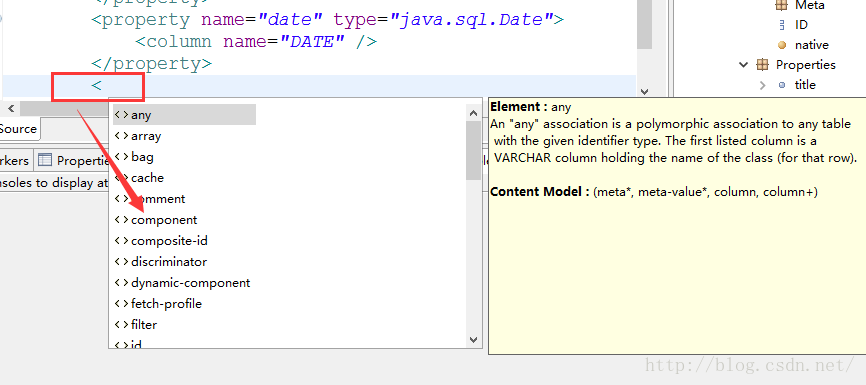Select 'title' property in outline tree
866x385 pixels.
coord(805,85)
